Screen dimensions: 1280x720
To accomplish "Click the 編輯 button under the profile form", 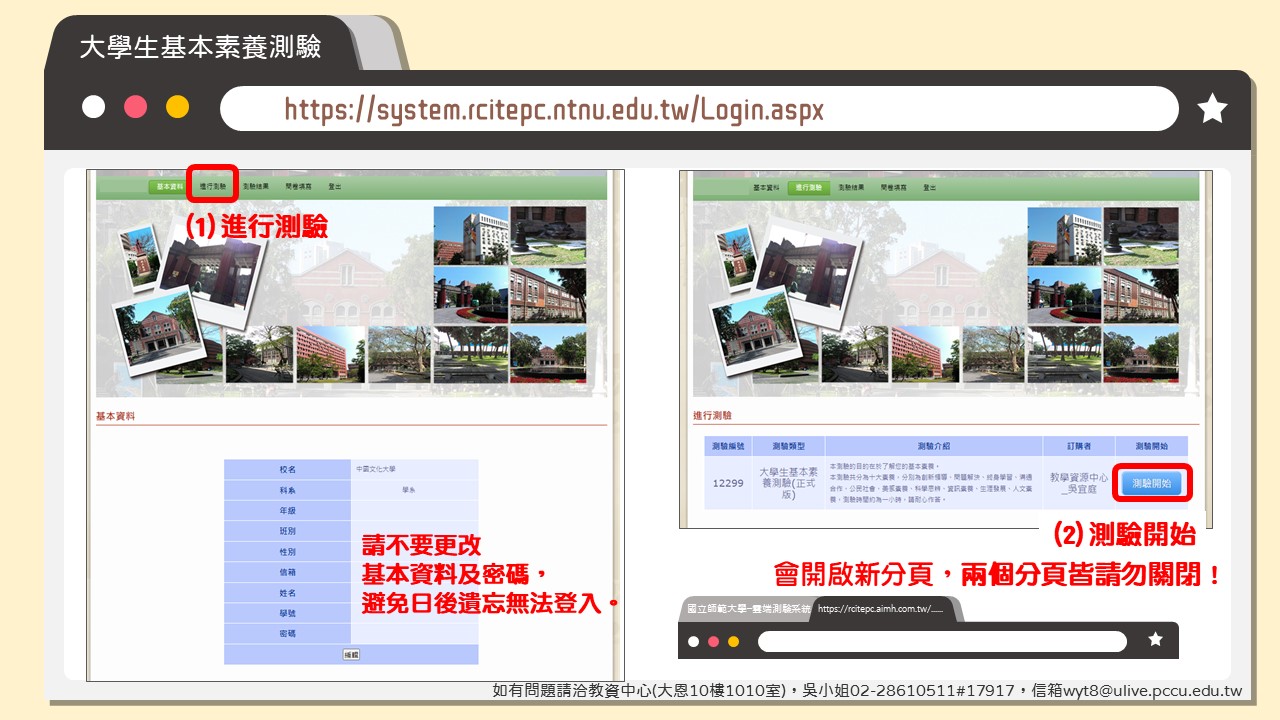I will tap(351, 654).
